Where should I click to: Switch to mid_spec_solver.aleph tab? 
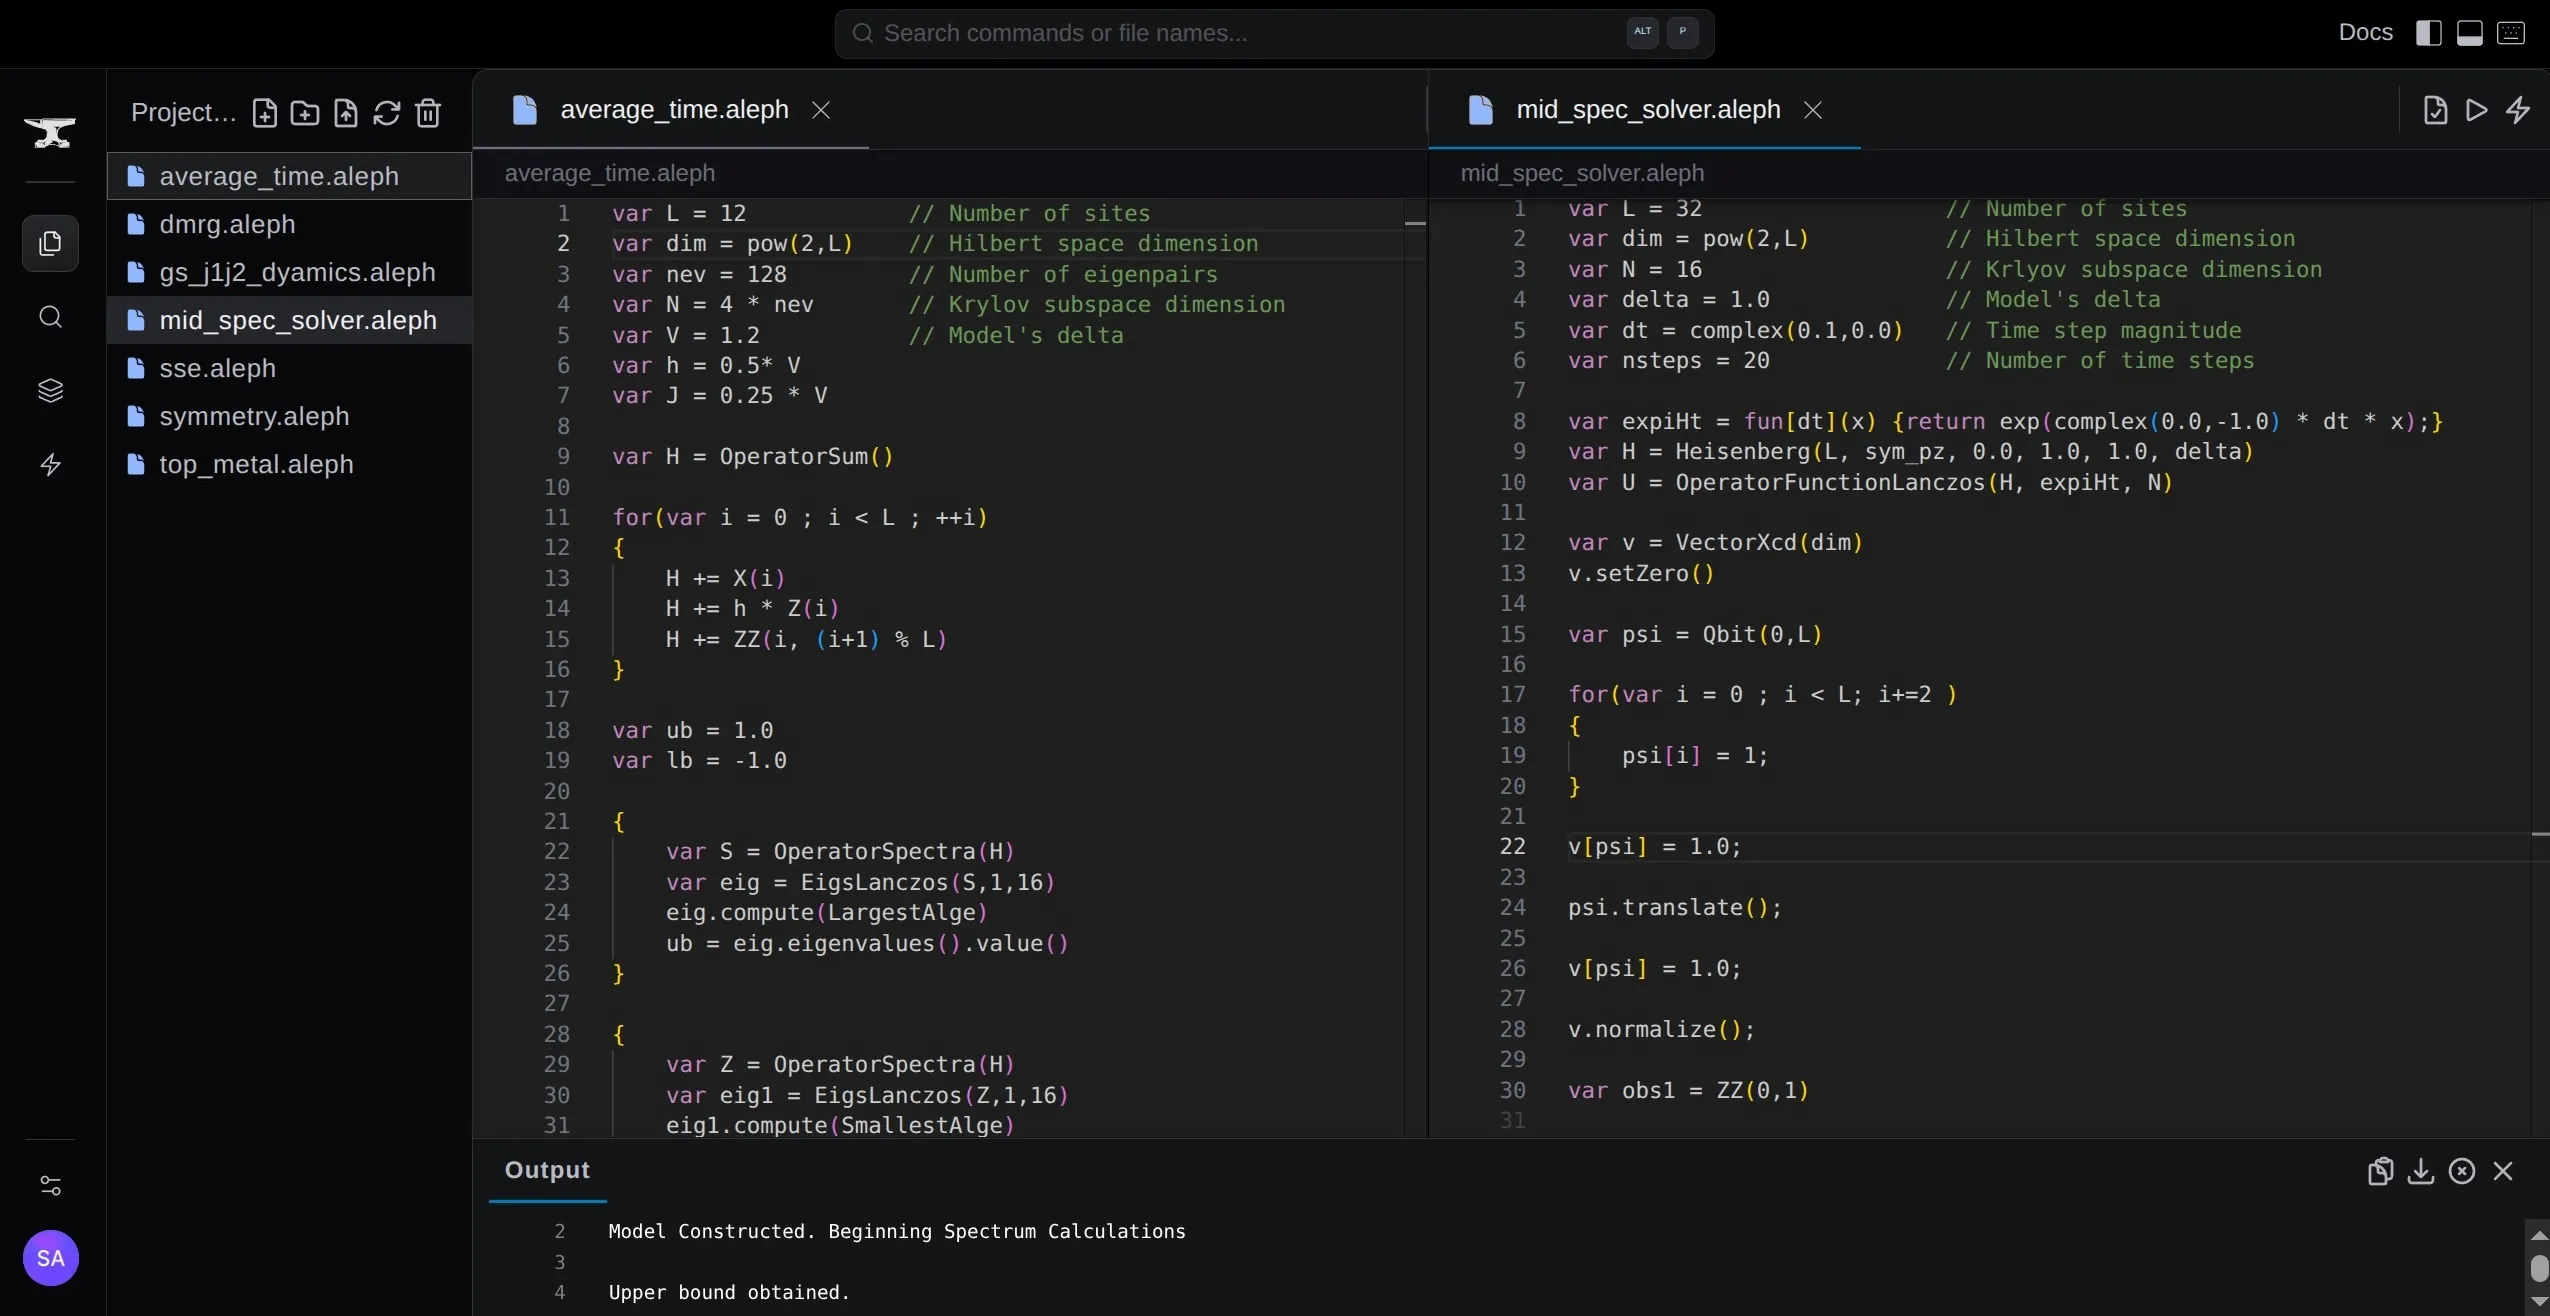coord(1647,110)
